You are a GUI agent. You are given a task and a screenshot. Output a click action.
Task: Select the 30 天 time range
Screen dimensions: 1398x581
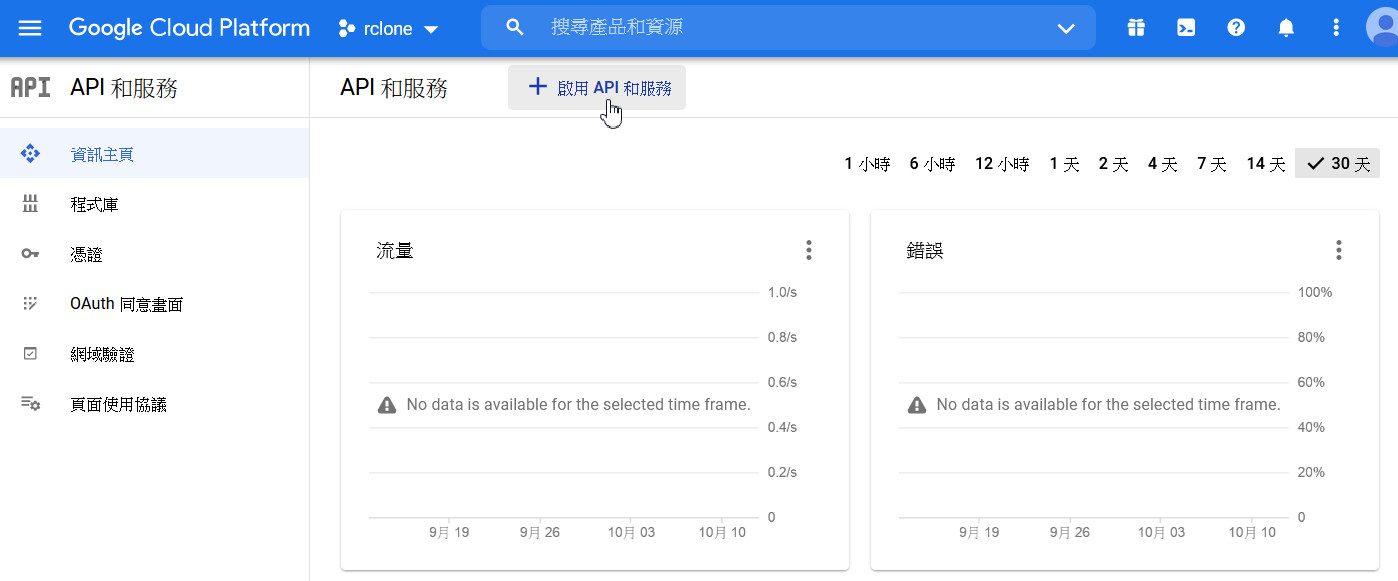point(1338,164)
